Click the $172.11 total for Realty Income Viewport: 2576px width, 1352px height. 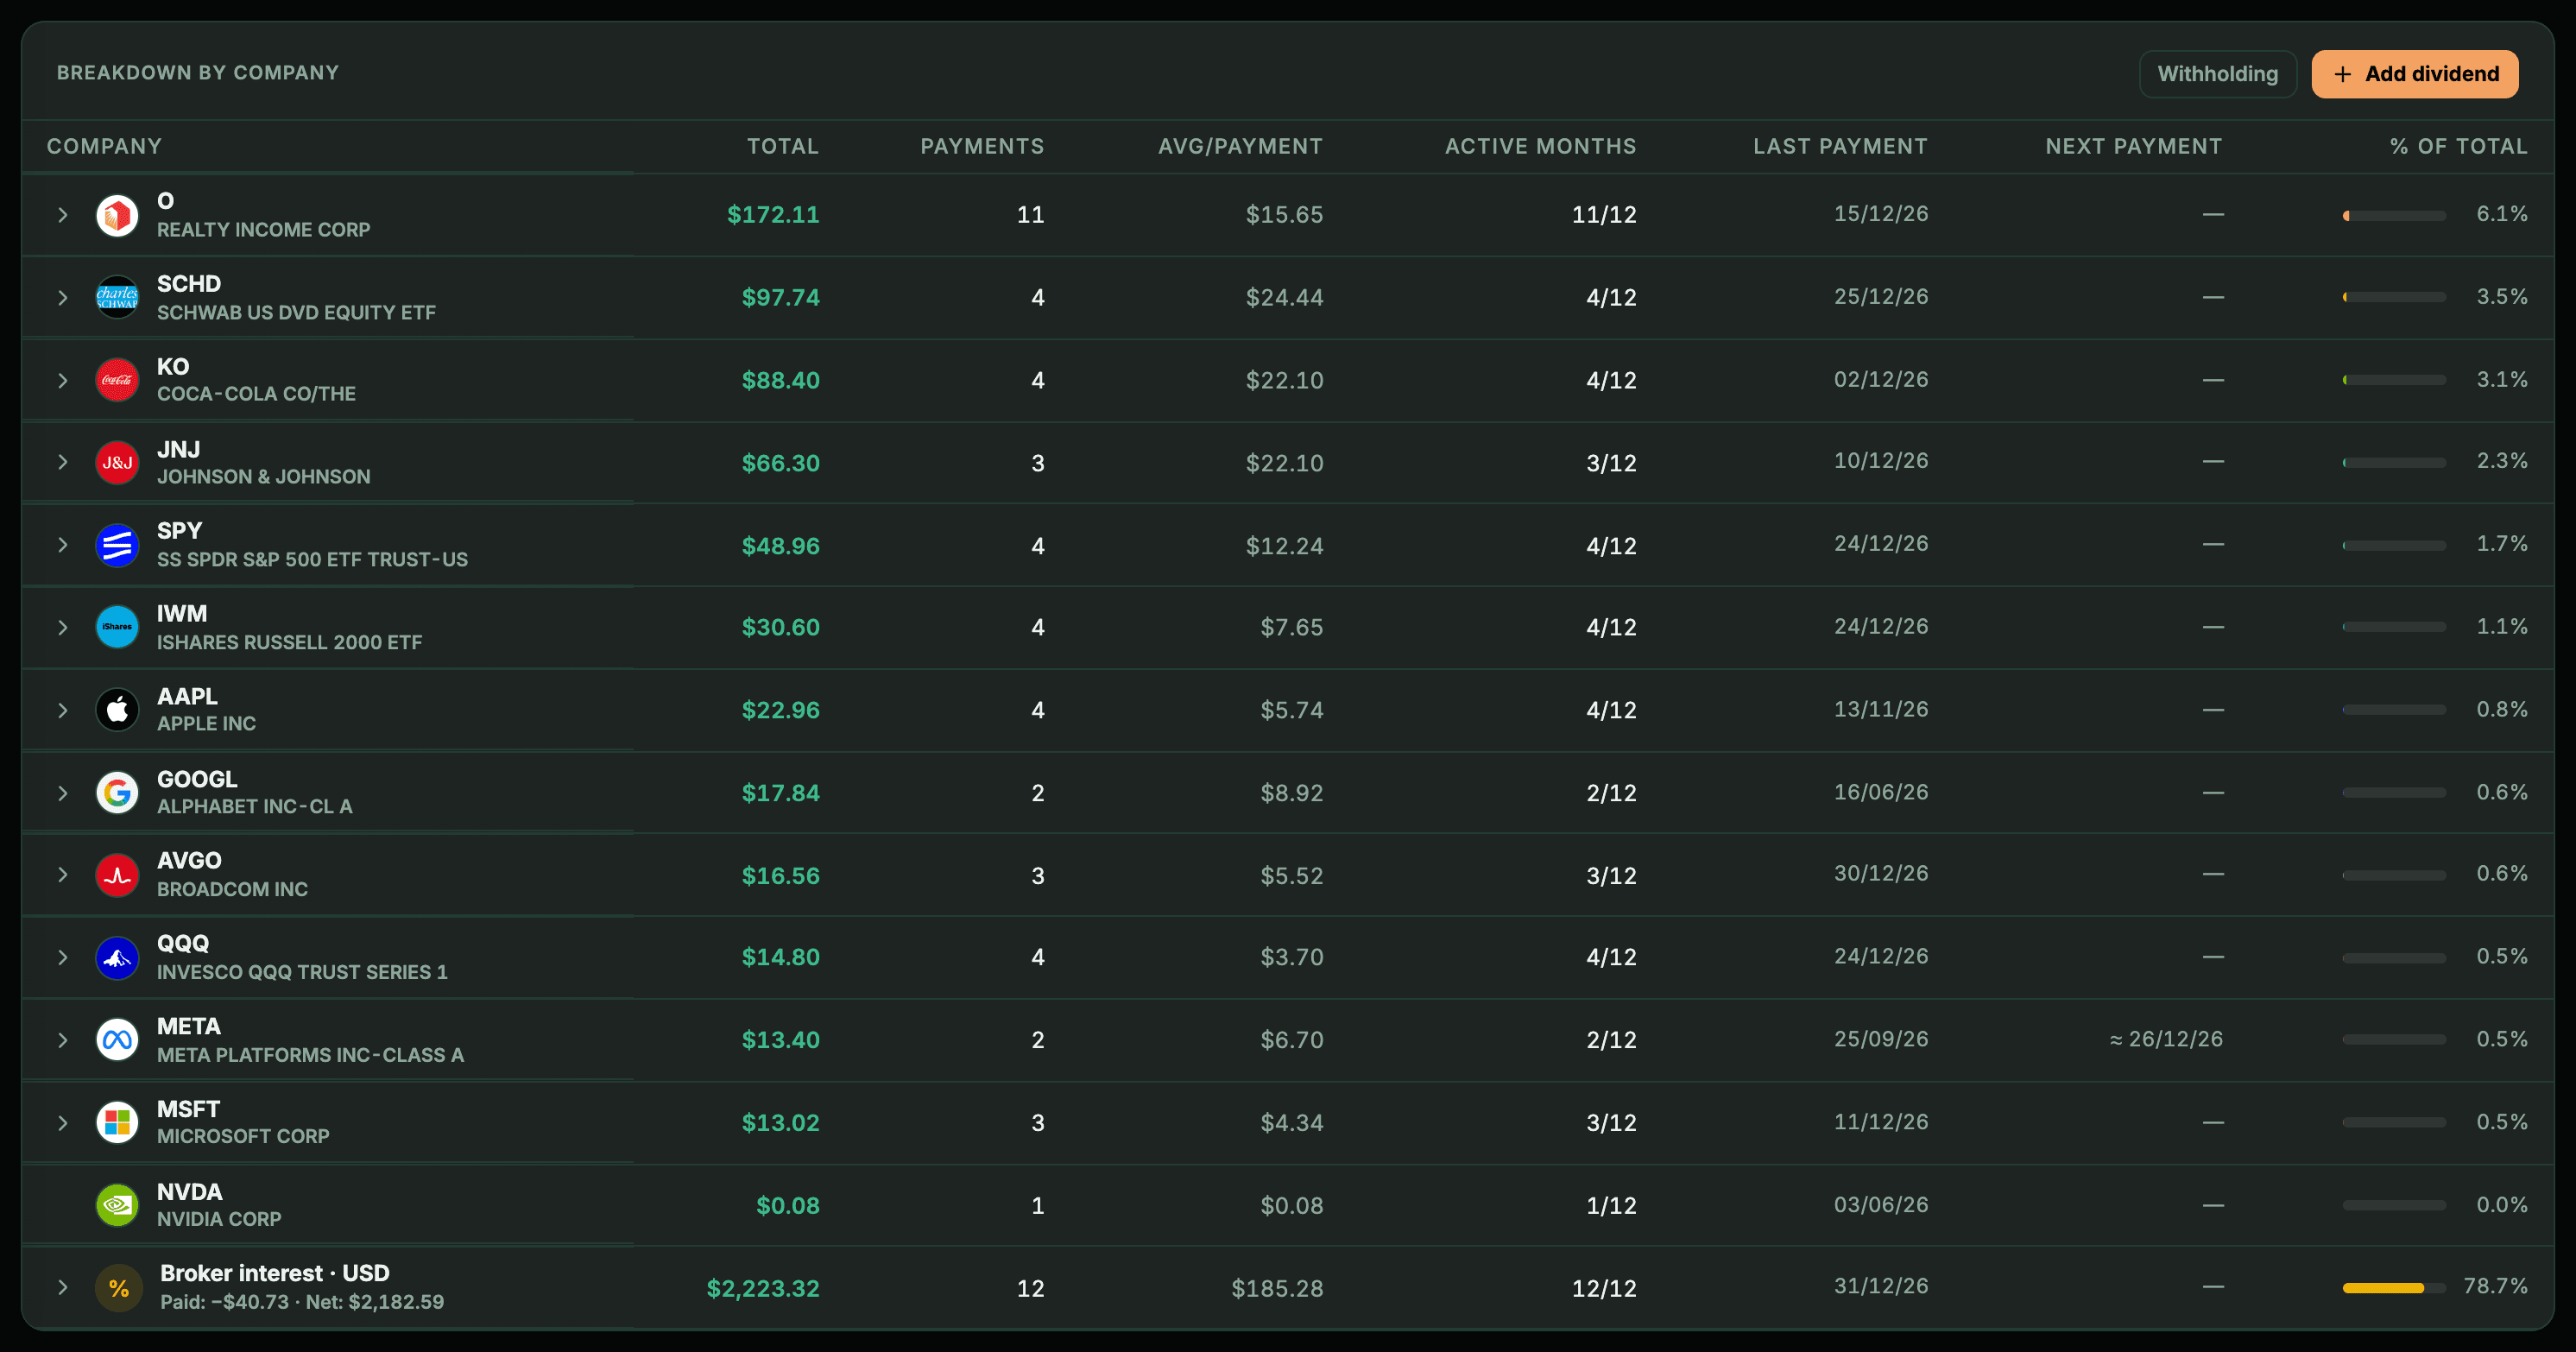click(773, 215)
